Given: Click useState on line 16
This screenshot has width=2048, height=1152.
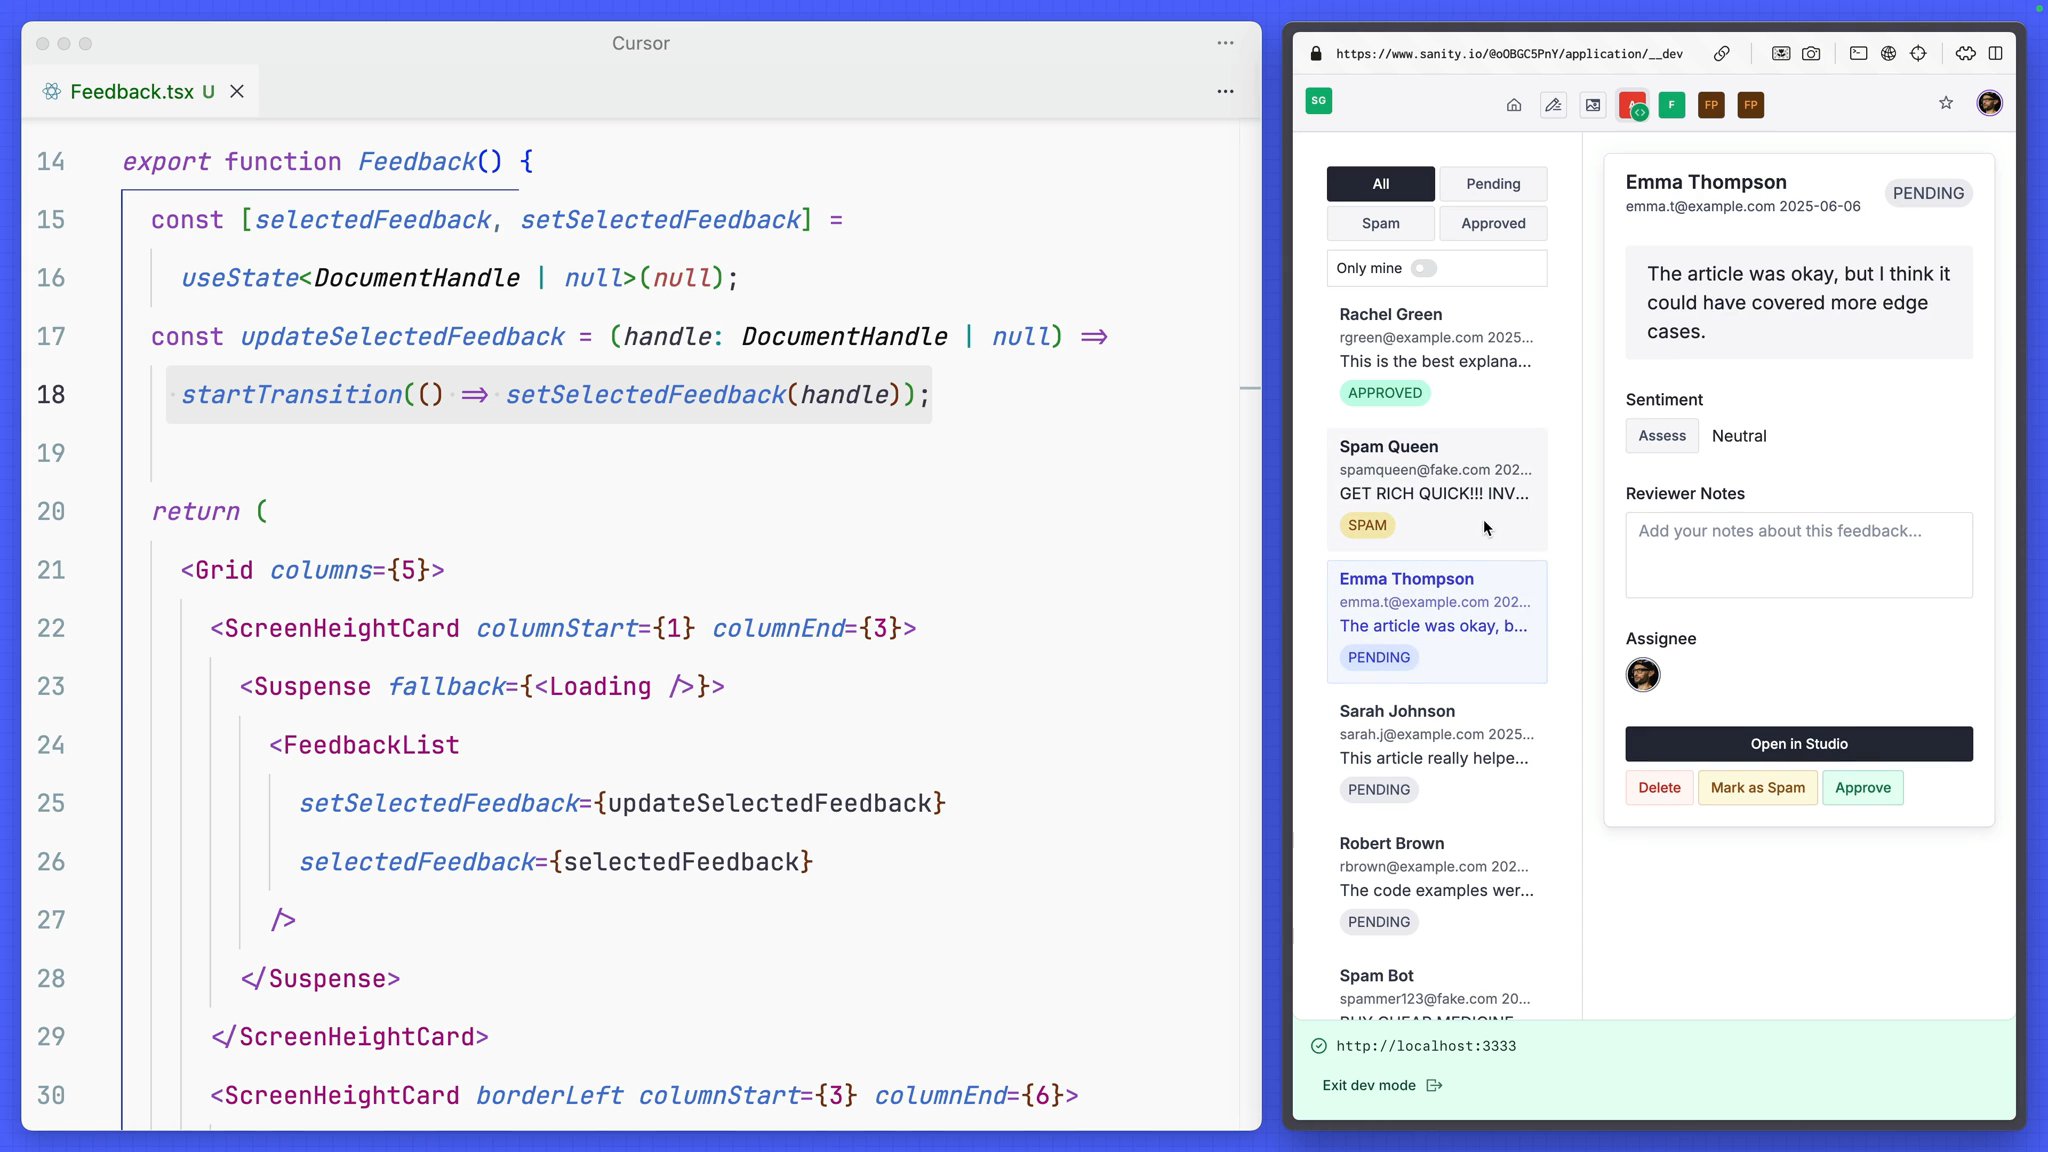Looking at the screenshot, I should (x=240, y=278).
